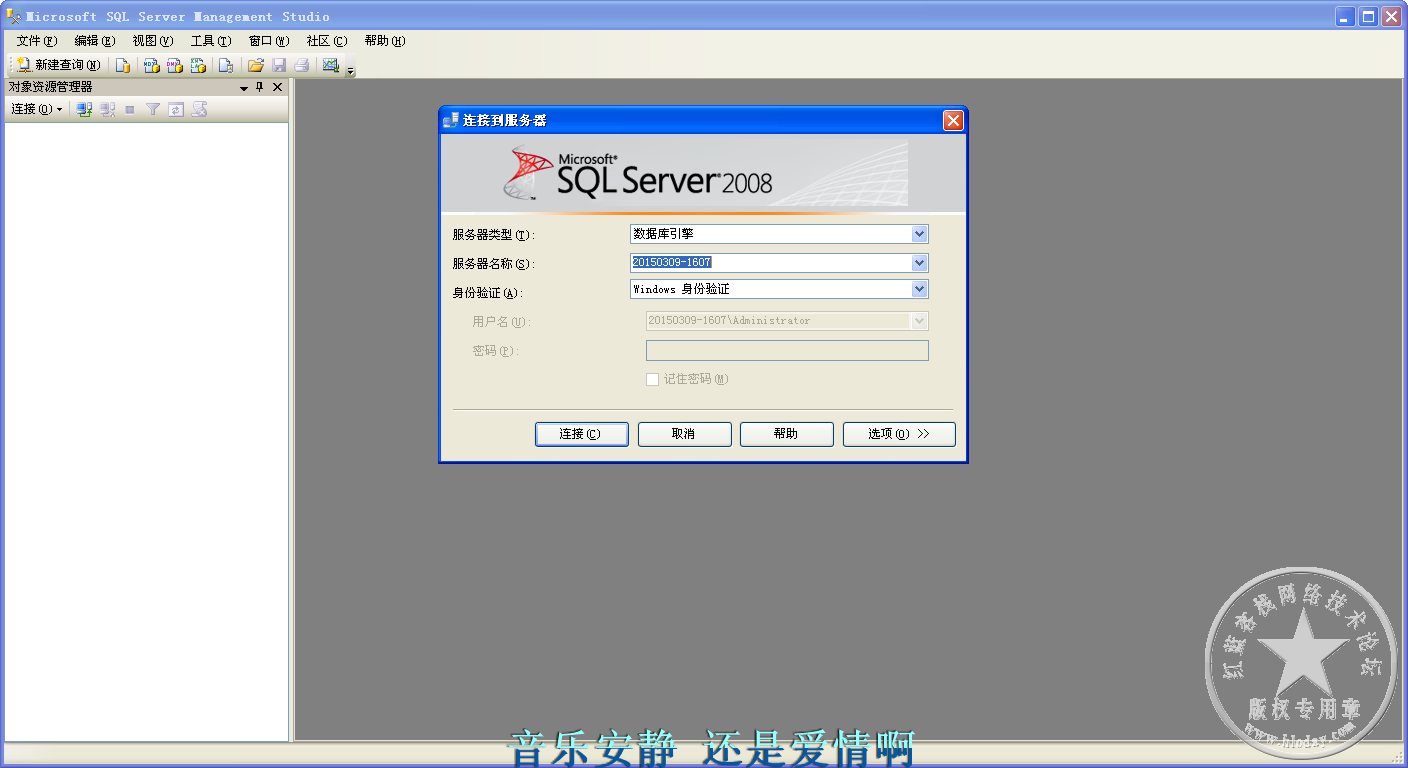Click the Save floppy disk icon

[279, 65]
